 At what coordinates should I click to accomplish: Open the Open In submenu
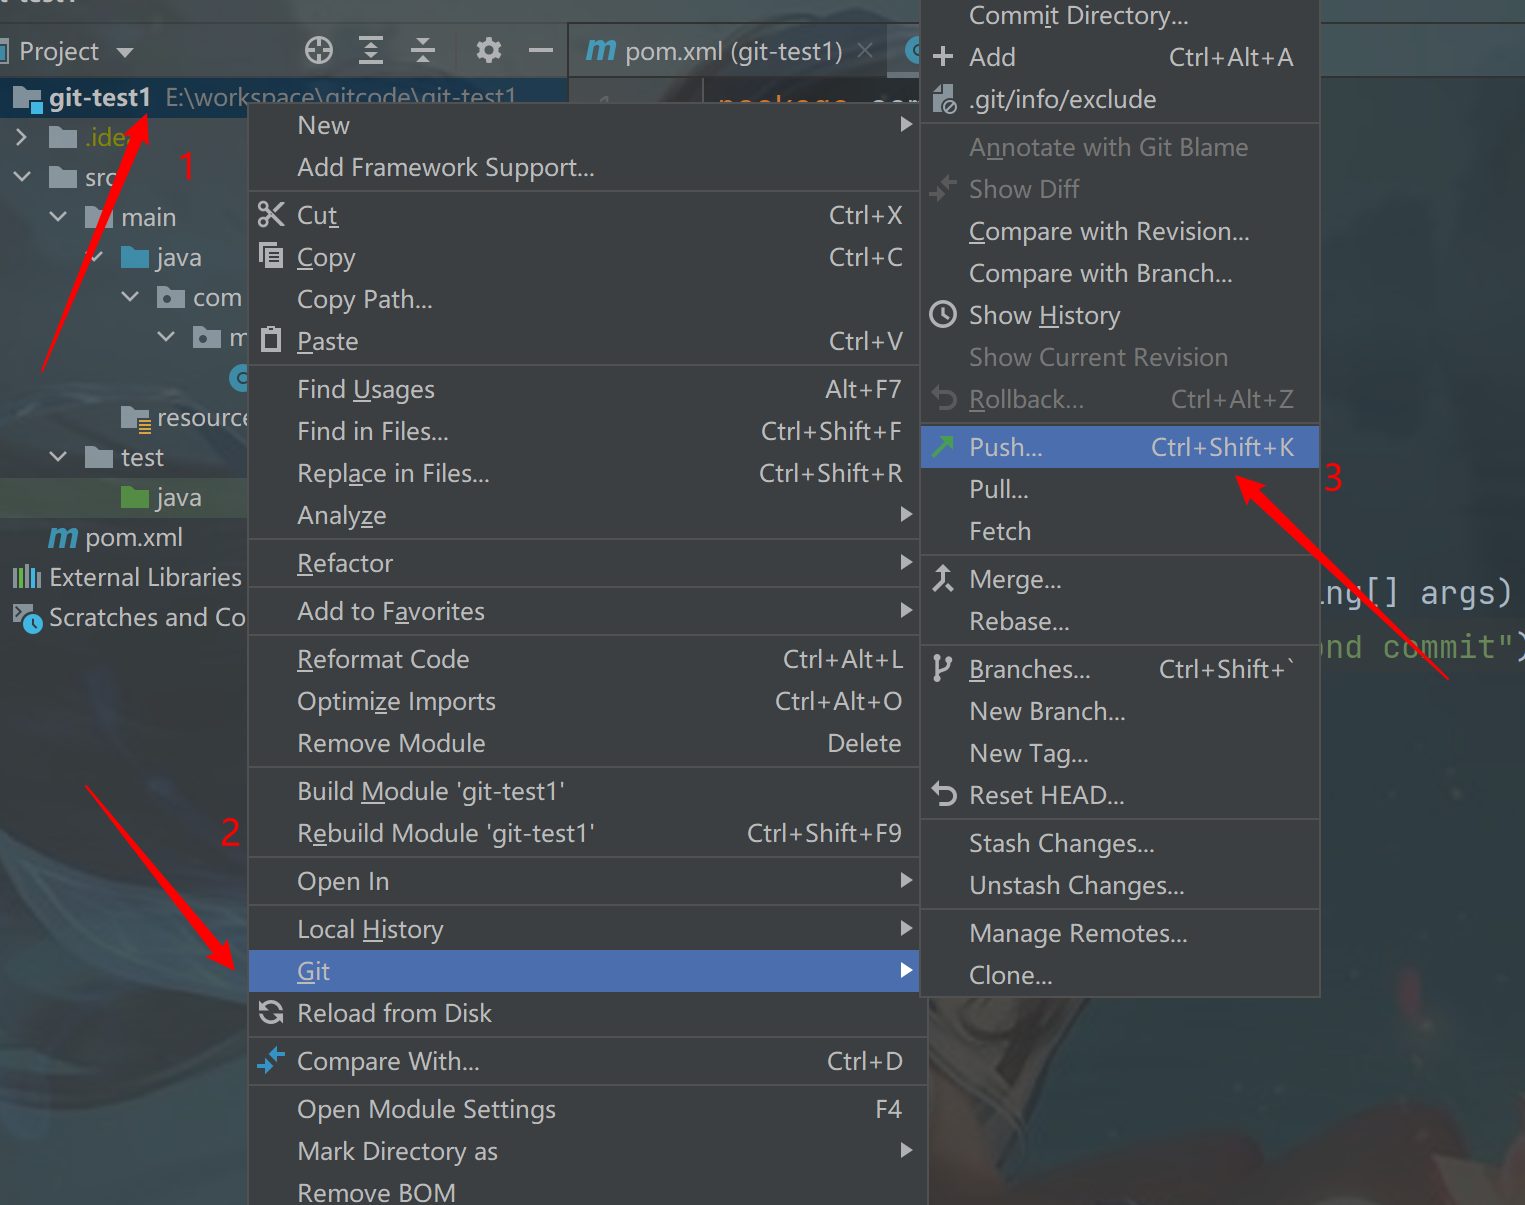(x=584, y=881)
